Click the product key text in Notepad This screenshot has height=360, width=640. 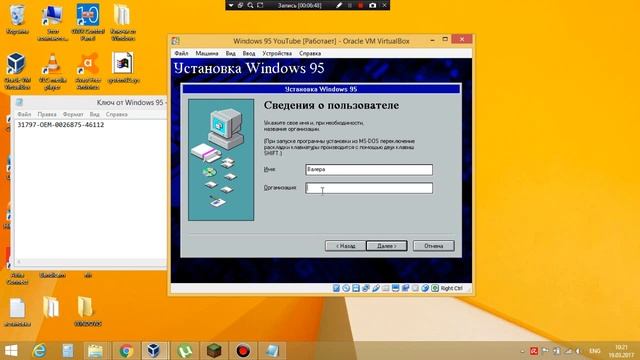coord(61,125)
